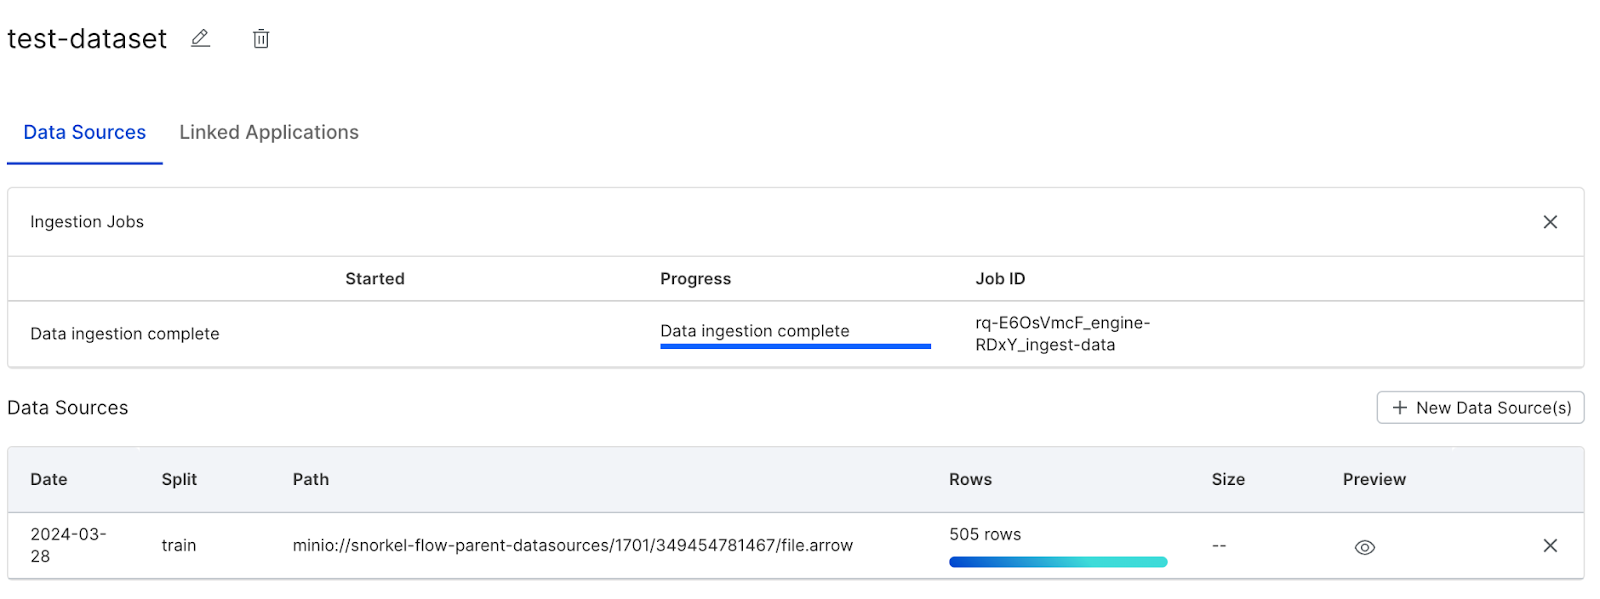This screenshot has height=599, width=1600.
Task: Click the plus icon in New Data Source(s)
Action: pyautogui.click(x=1400, y=408)
